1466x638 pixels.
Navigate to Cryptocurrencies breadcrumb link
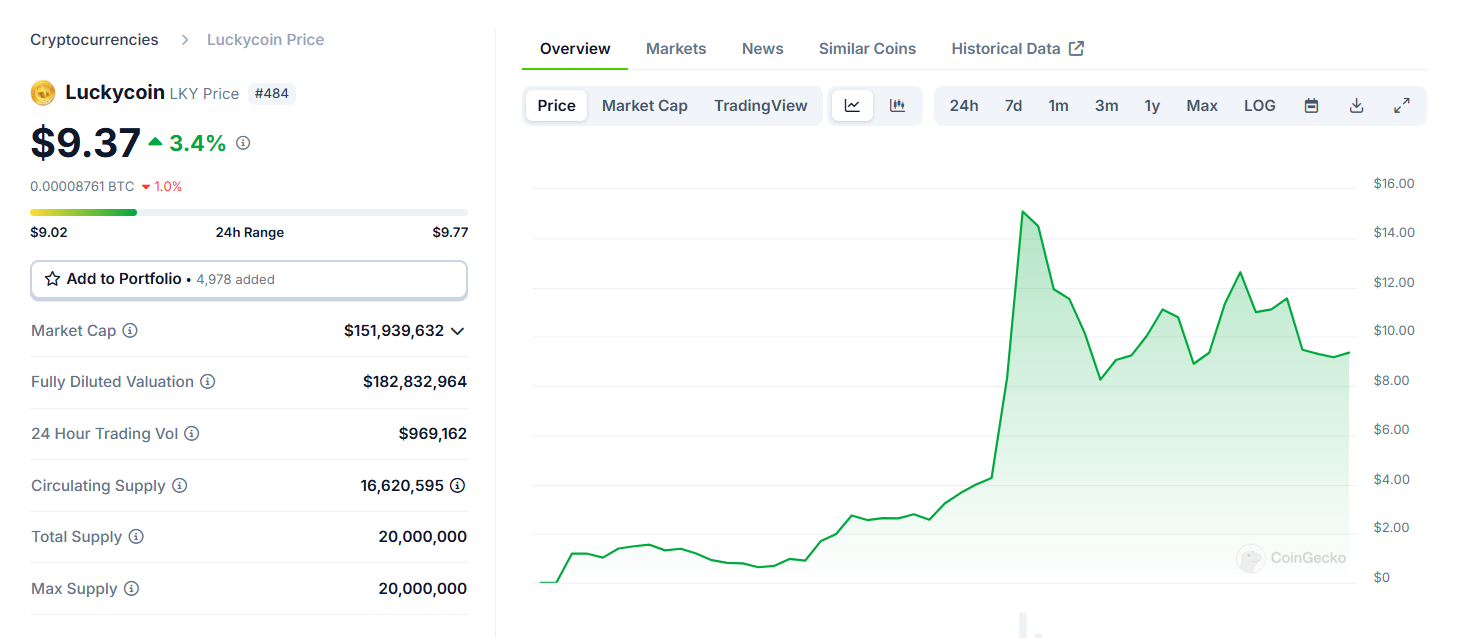94,39
